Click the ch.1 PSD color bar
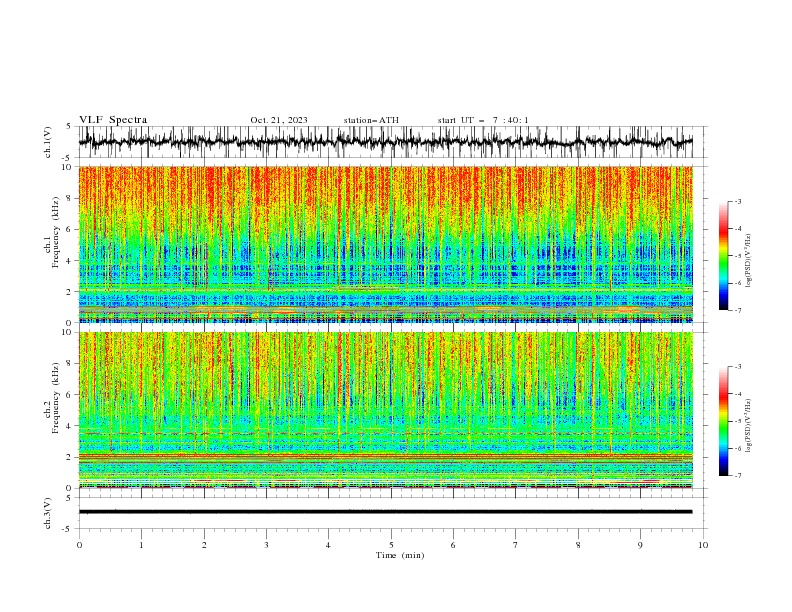The width and height of the screenshot is (792, 612). [x=723, y=256]
